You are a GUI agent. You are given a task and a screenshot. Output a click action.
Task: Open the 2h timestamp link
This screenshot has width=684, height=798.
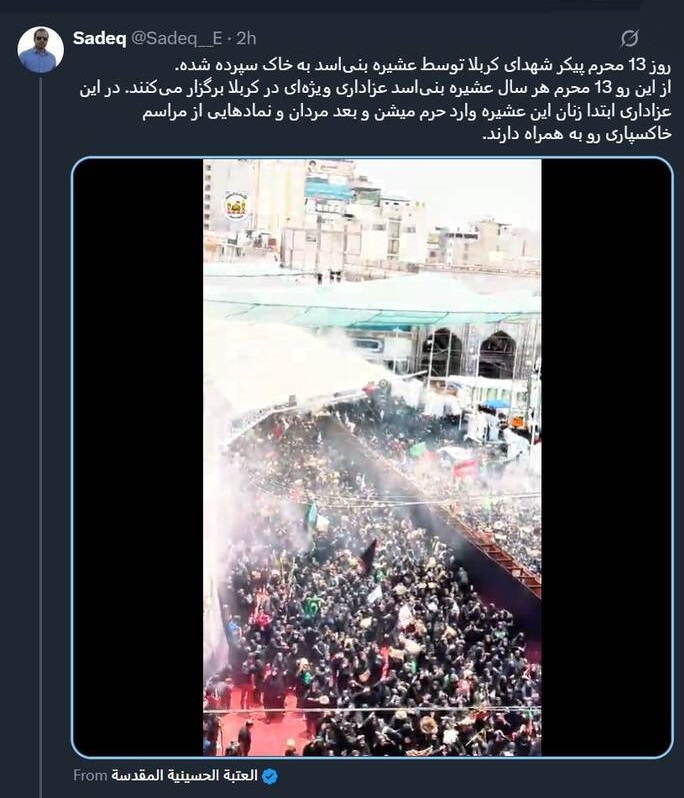click(x=246, y=38)
